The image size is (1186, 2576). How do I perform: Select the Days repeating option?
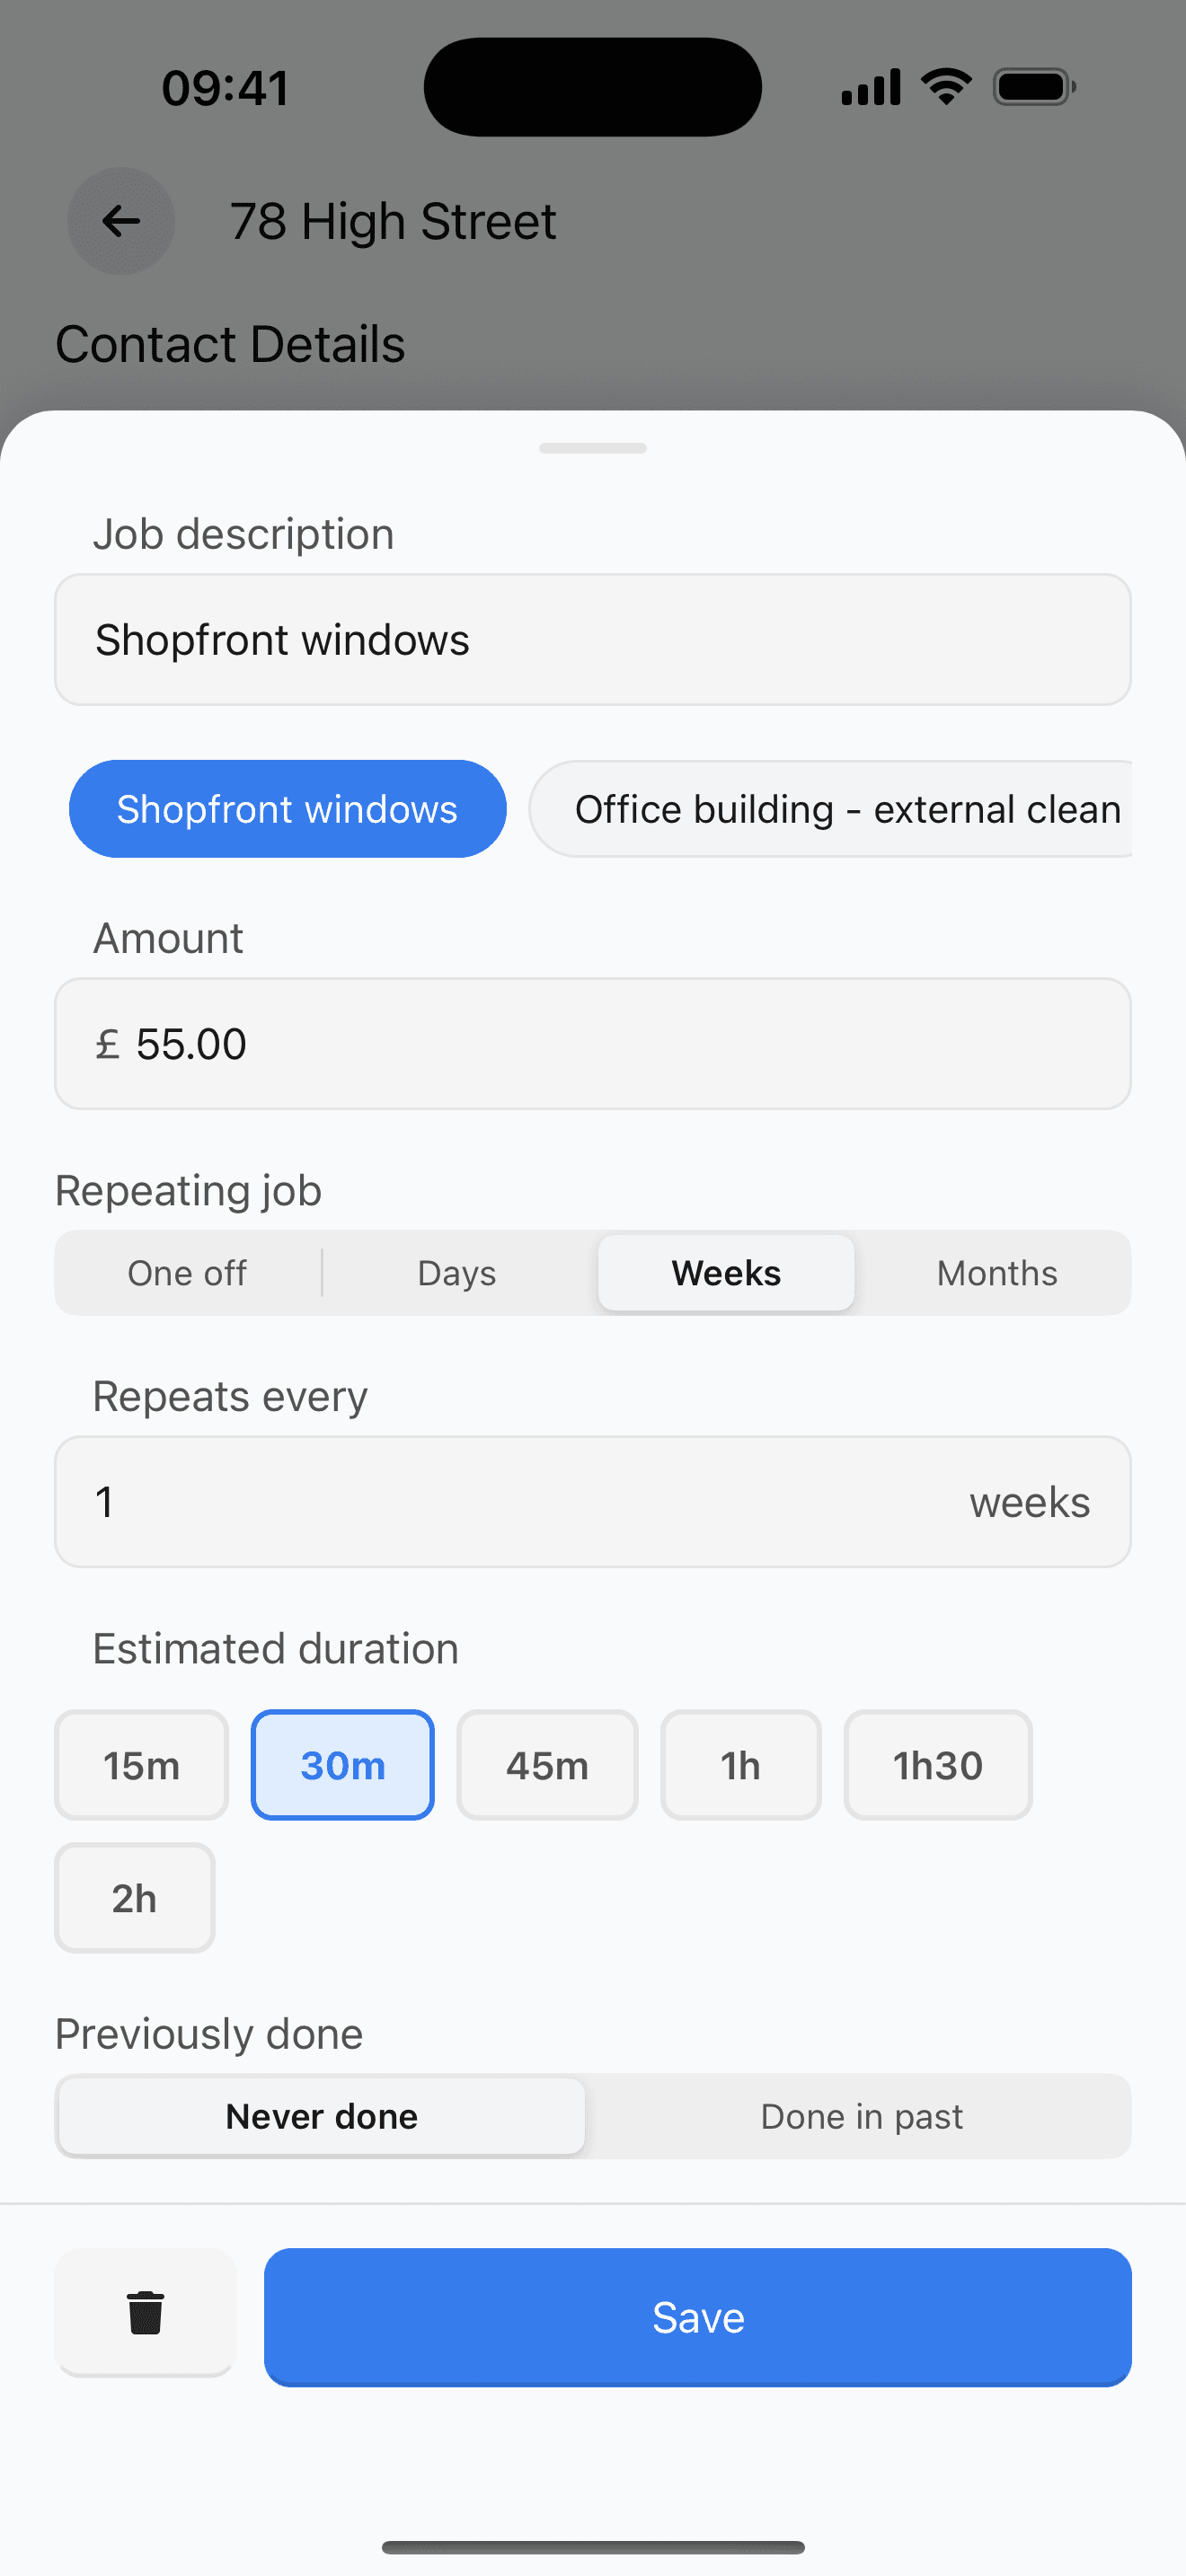pos(456,1272)
